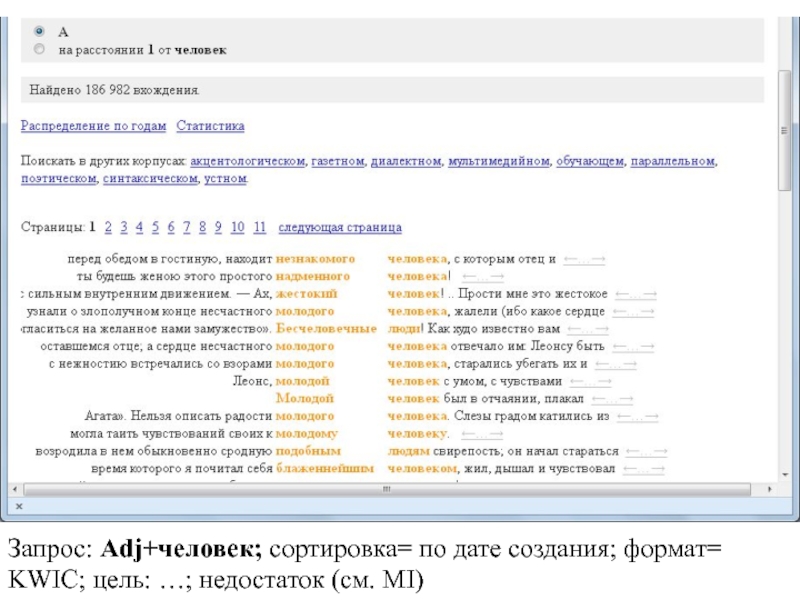Expand context arrows on "молодой человек с умом" row
This screenshot has height=600, width=800.
(590, 381)
